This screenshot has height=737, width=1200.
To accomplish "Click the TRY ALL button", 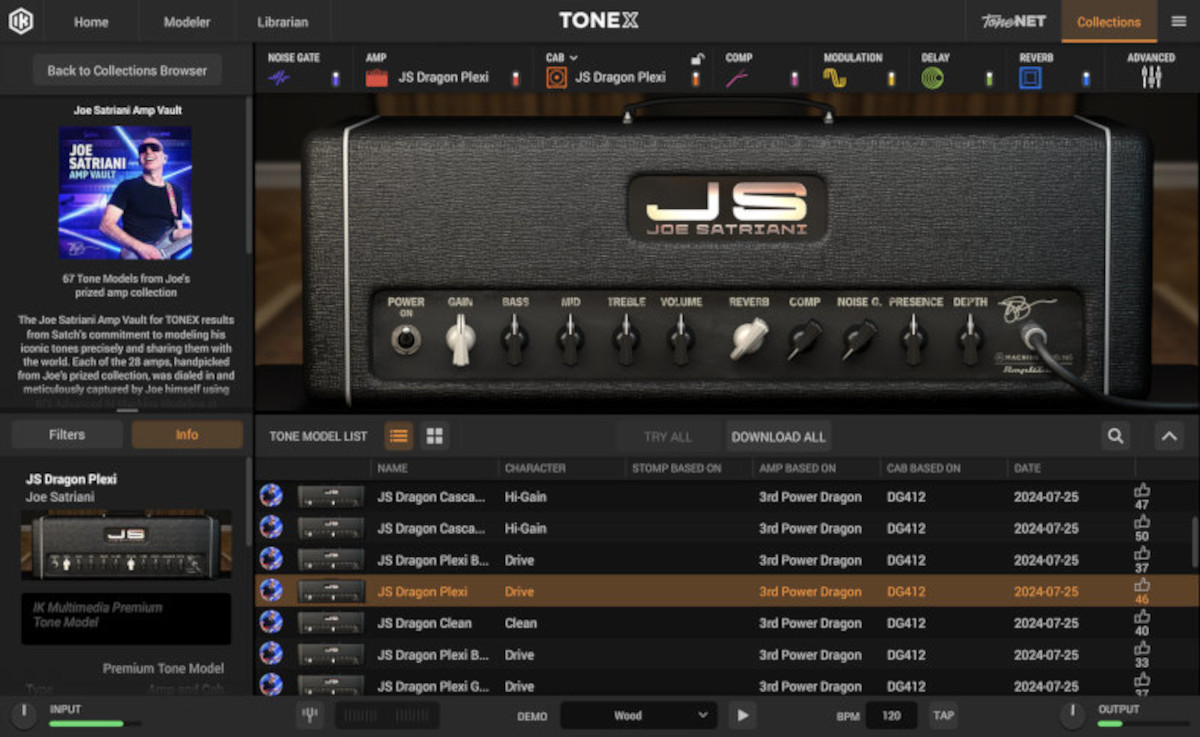I will click(668, 436).
